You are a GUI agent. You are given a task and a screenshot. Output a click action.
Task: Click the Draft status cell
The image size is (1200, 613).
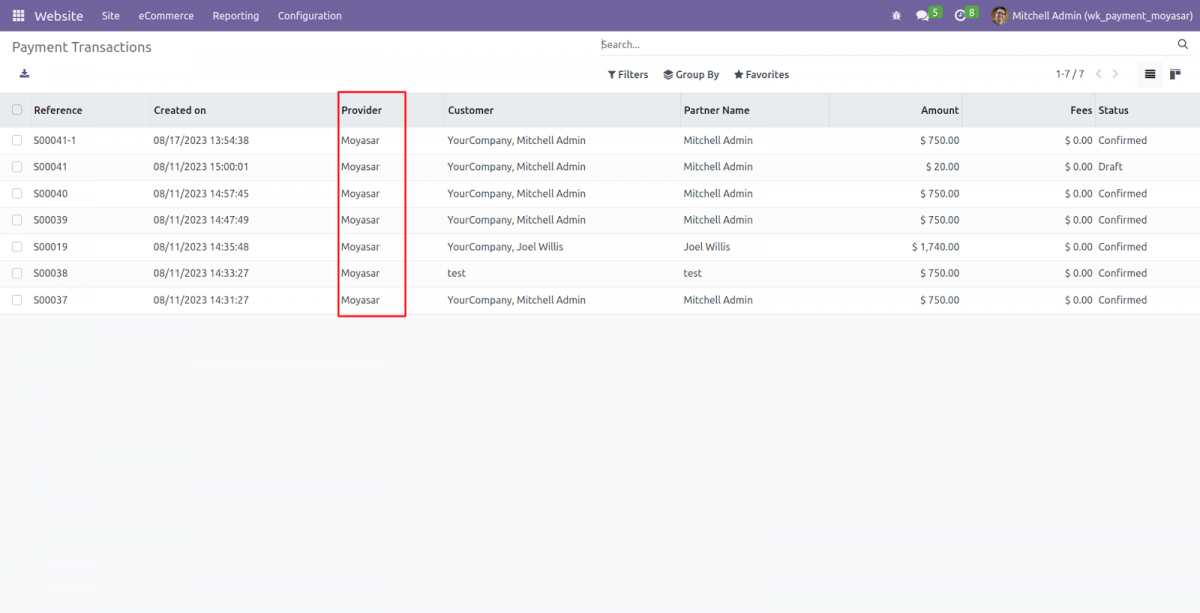pos(1111,167)
